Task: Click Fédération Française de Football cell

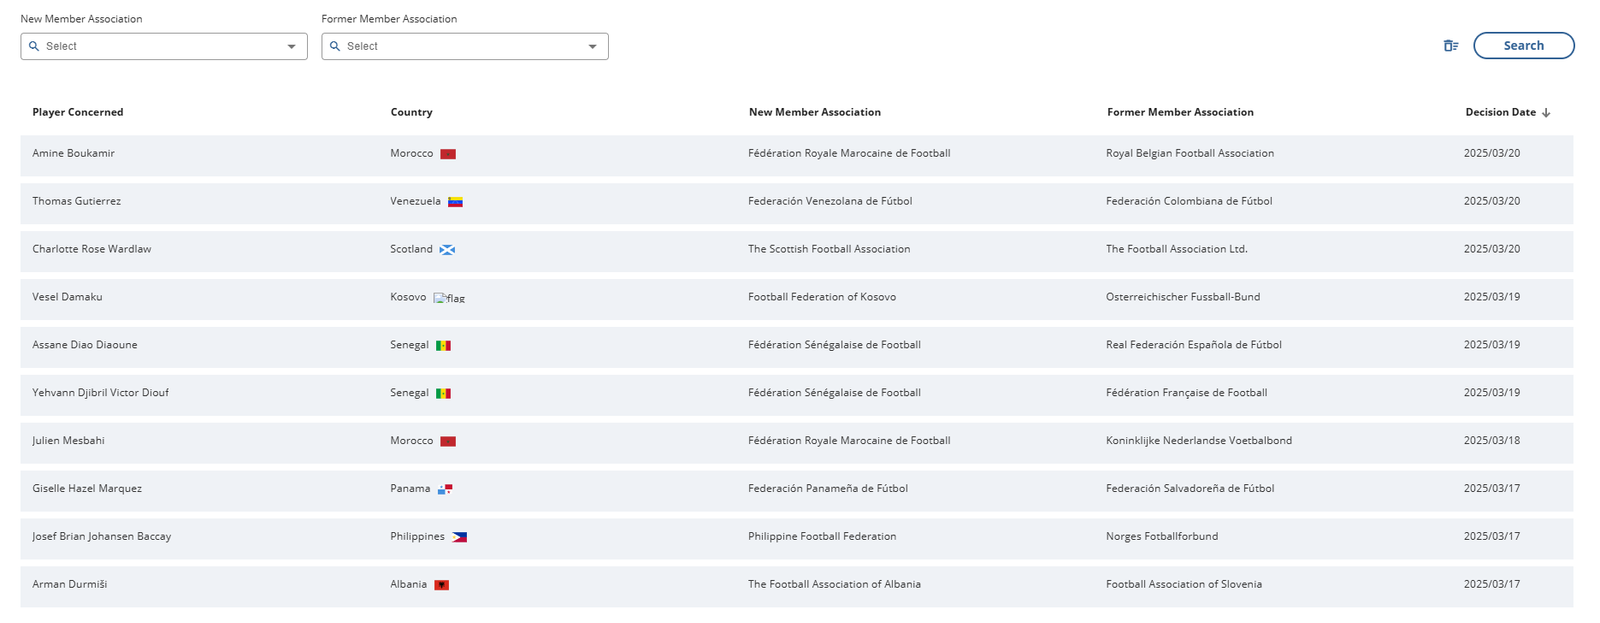Action: tap(1186, 393)
